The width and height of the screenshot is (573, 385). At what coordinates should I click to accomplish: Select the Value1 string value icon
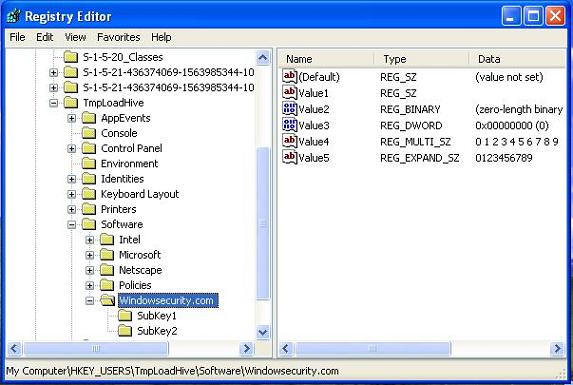click(x=289, y=92)
